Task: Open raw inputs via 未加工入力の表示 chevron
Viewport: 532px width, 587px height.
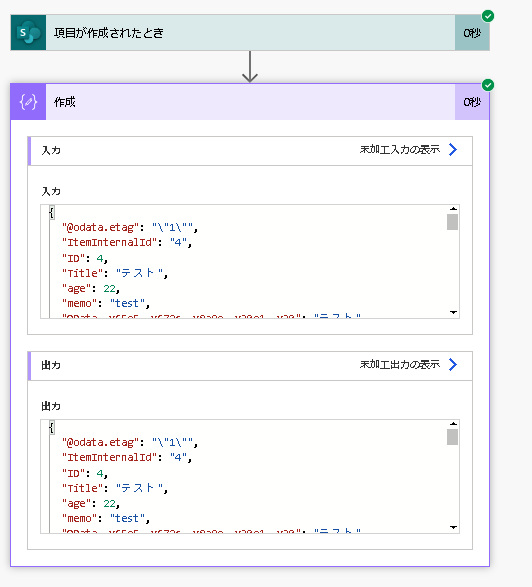Action: tap(453, 150)
